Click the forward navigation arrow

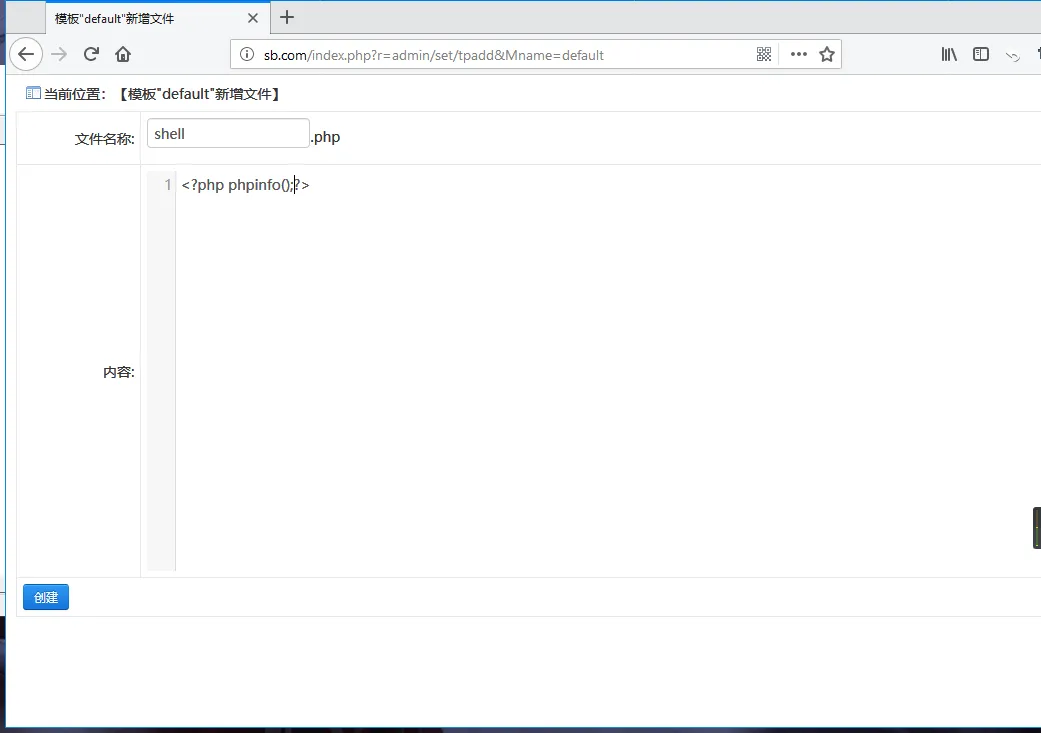[x=59, y=54]
